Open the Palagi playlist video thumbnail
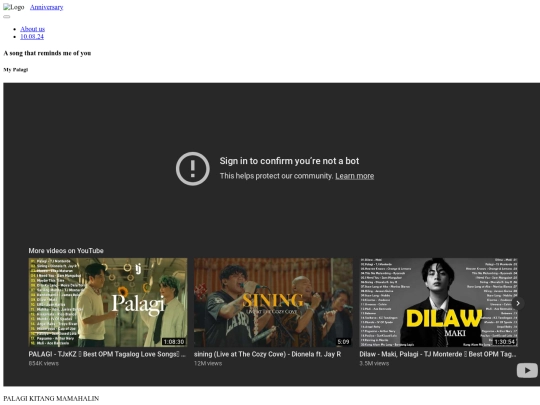The image size is (540, 405). [108, 302]
